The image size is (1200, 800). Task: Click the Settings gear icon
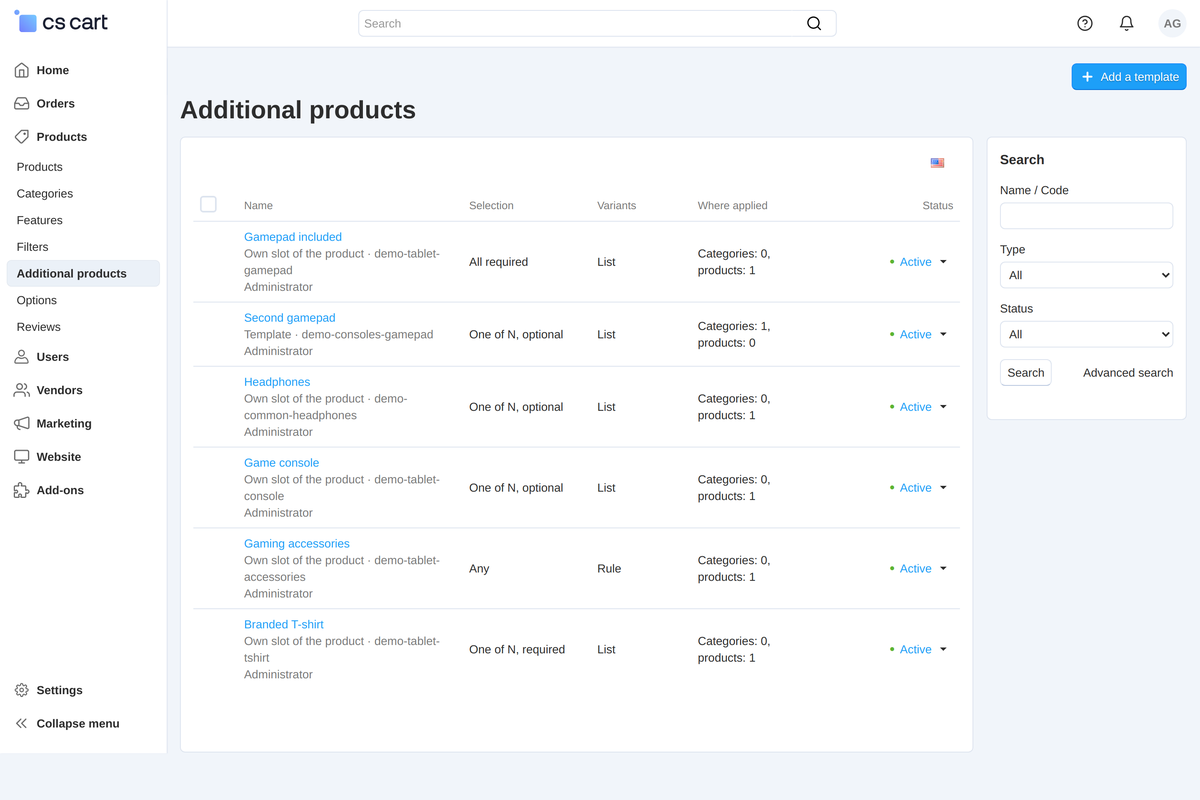22,690
